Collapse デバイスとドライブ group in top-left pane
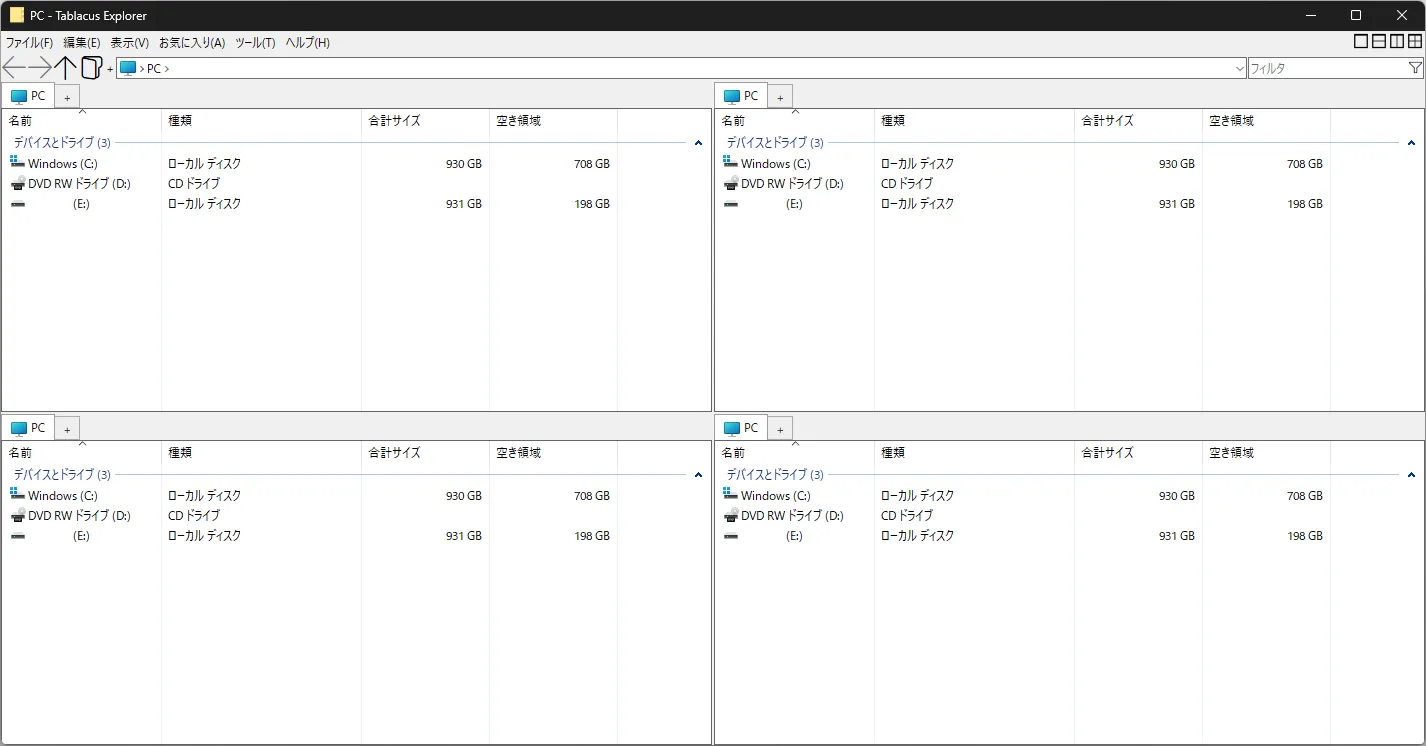The width and height of the screenshot is (1426, 746). pyautogui.click(x=698, y=143)
